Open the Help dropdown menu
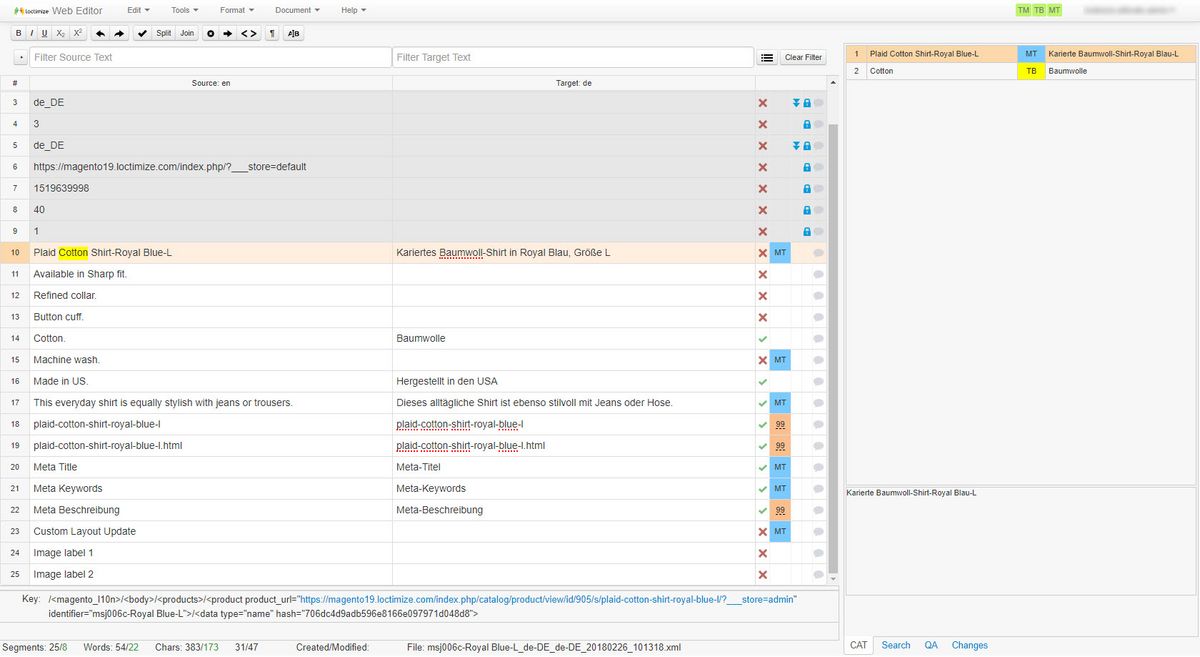The image size is (1200, 657). (x=353, y=10)
